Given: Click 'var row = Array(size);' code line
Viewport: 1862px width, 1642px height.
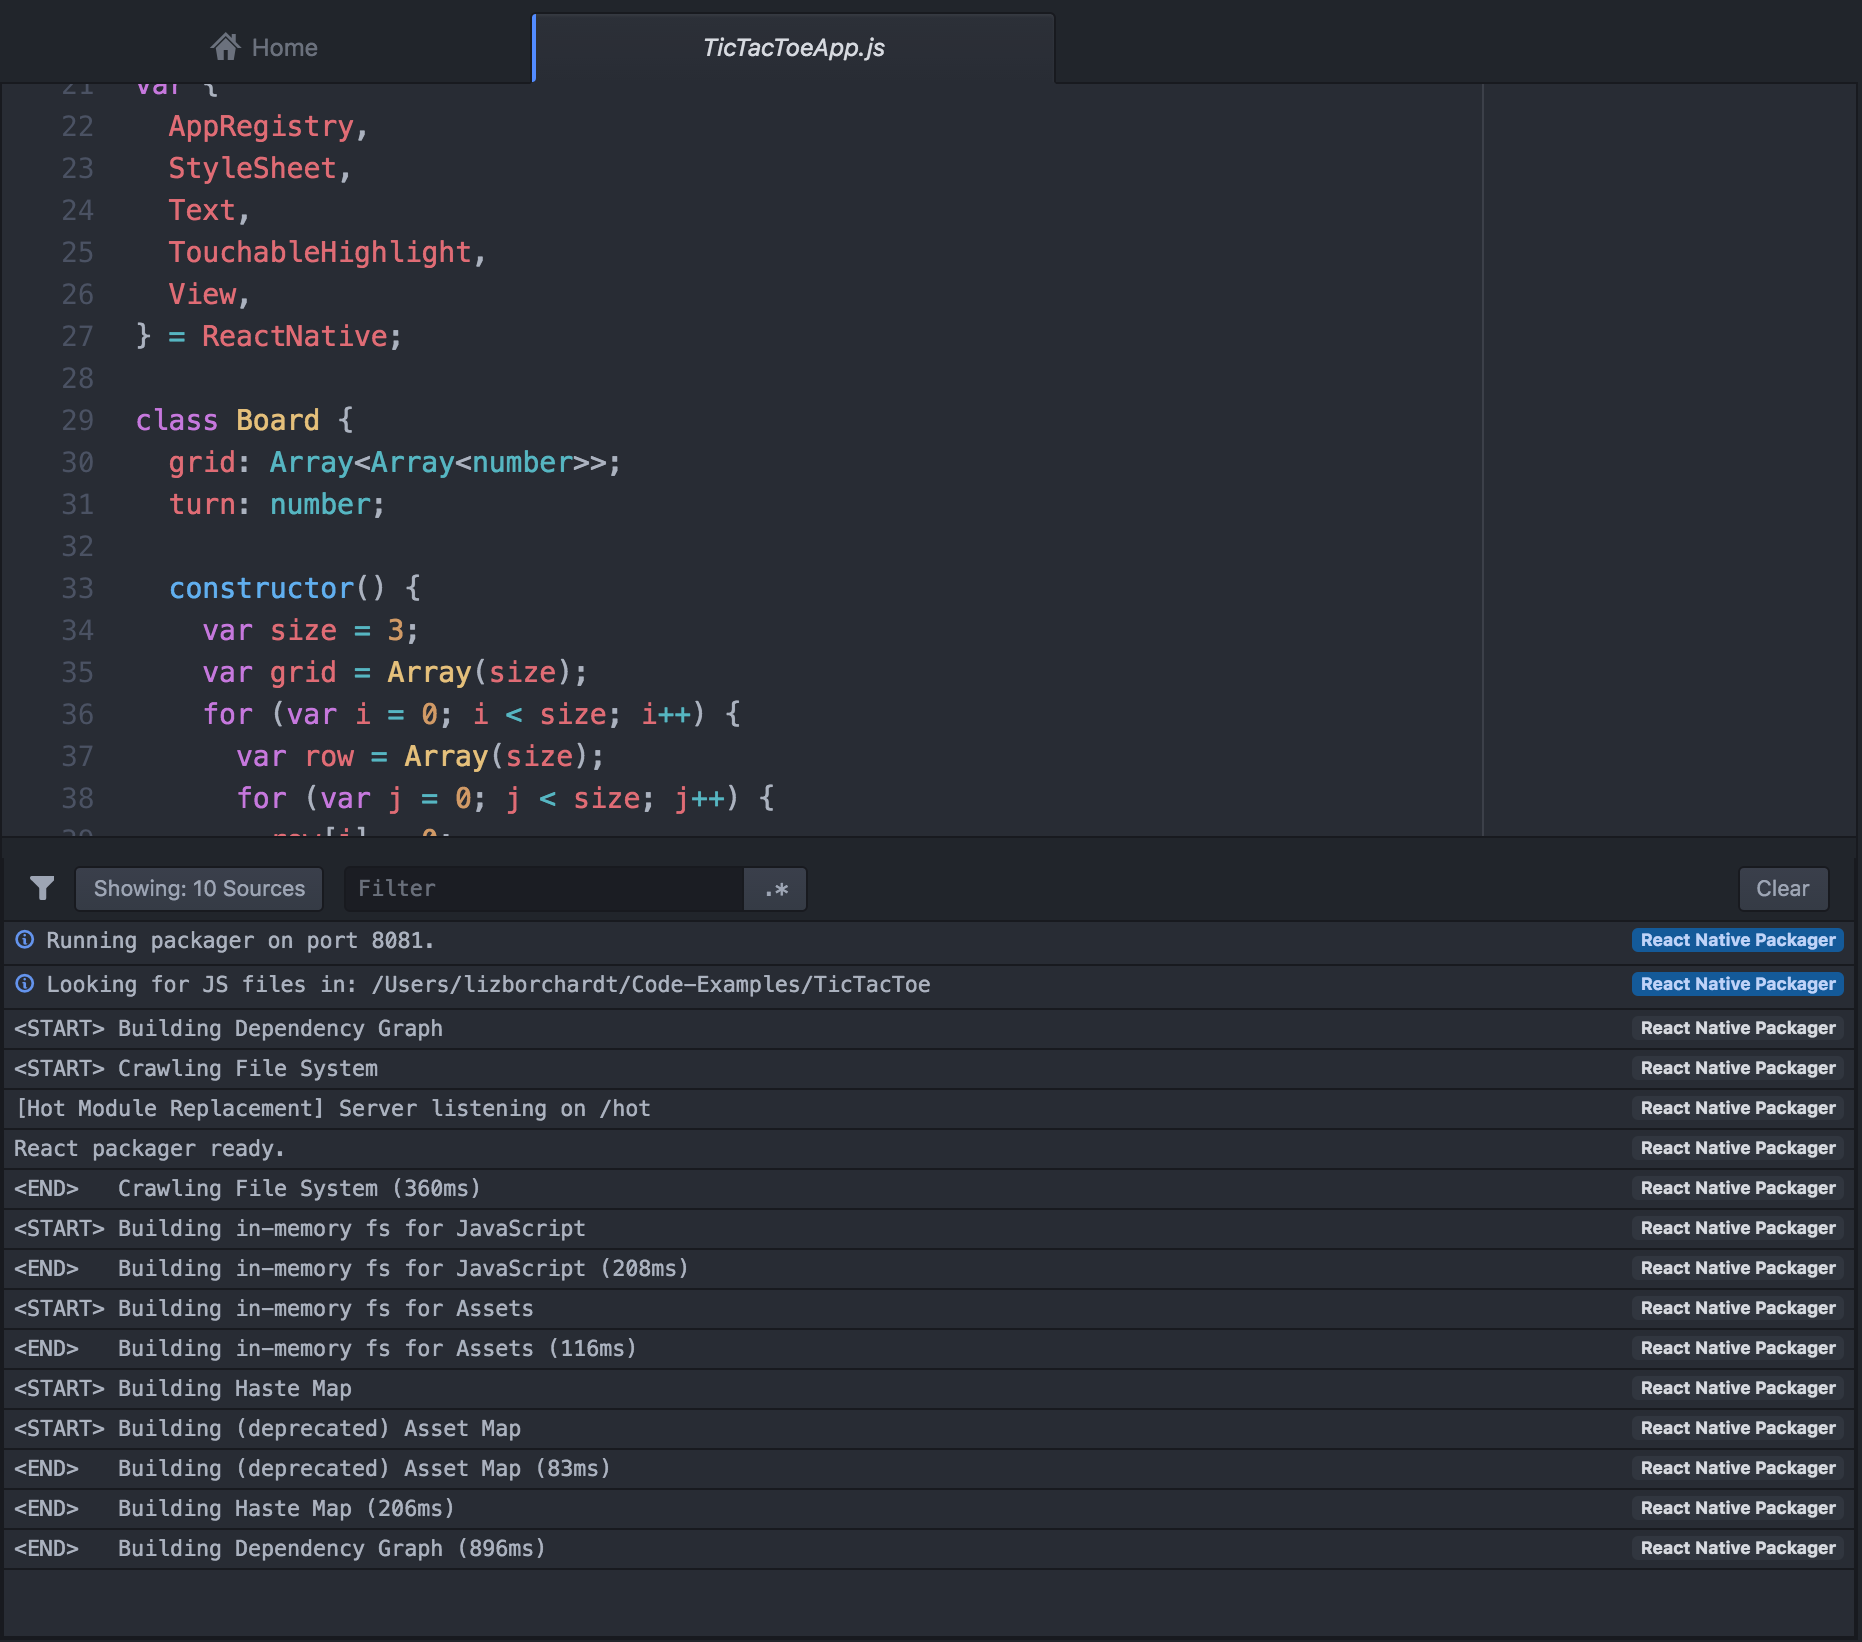Looking at the screenshot, I should tap(420, 756).
